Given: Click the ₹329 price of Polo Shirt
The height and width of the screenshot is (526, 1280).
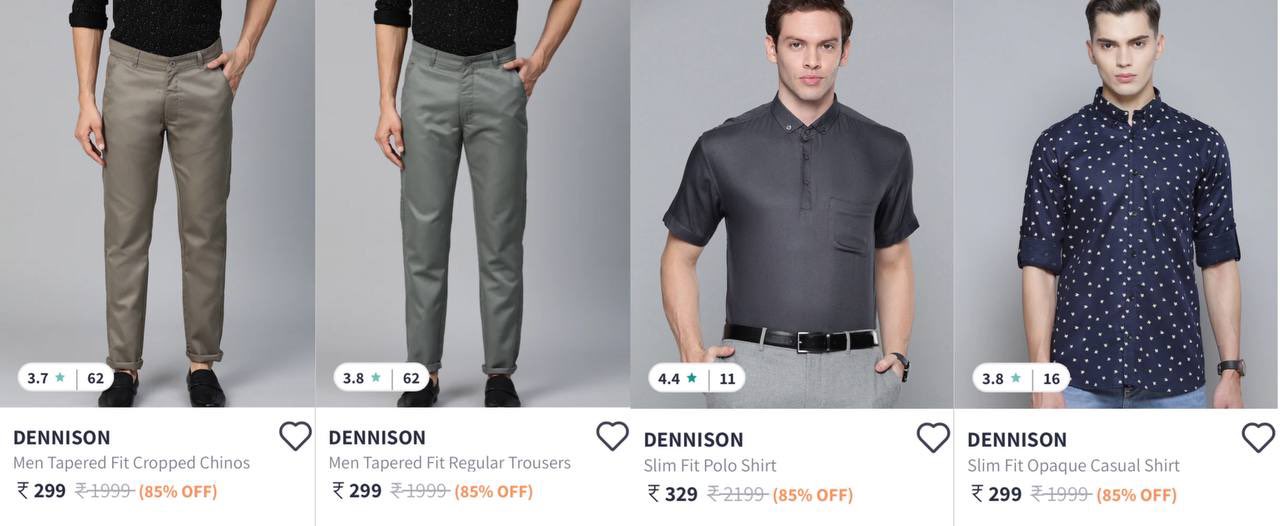Looking at the screenshot, I should coord(673,494).
